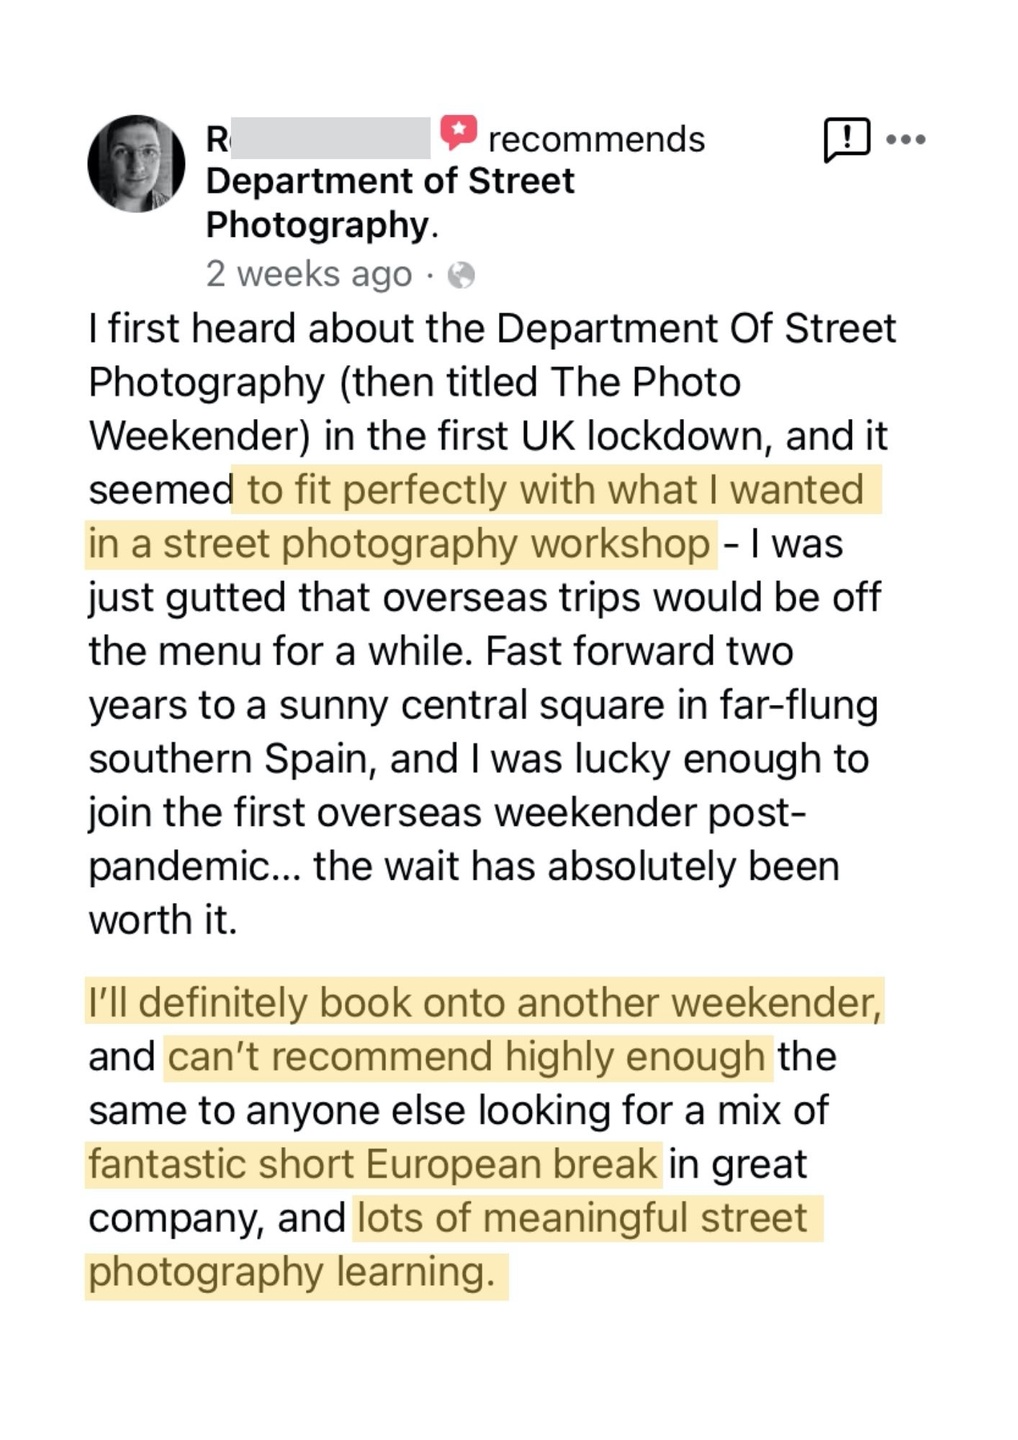The image size is (1018, 1440).
Task: Click the exclamation speech-bubble report icon
Action: (846, 139)
